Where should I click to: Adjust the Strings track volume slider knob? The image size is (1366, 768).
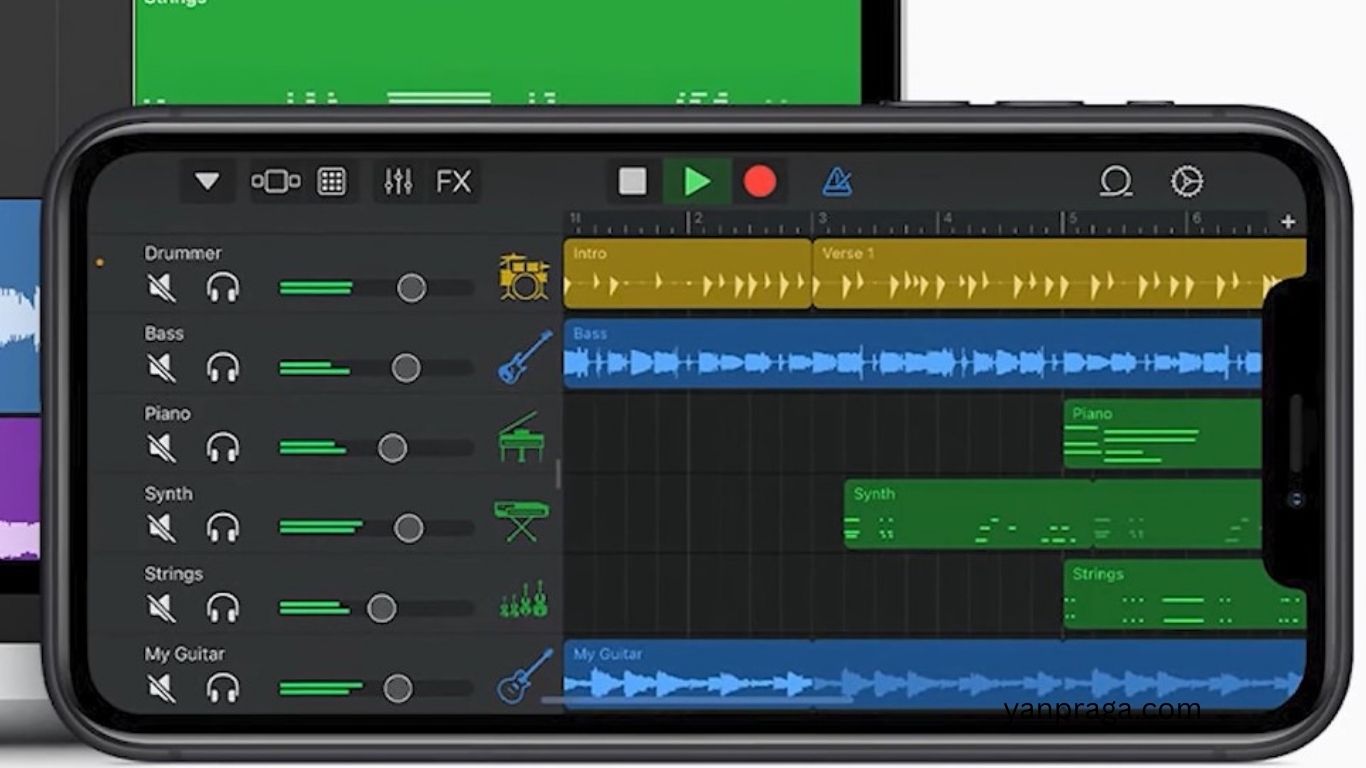click(381, 608)
